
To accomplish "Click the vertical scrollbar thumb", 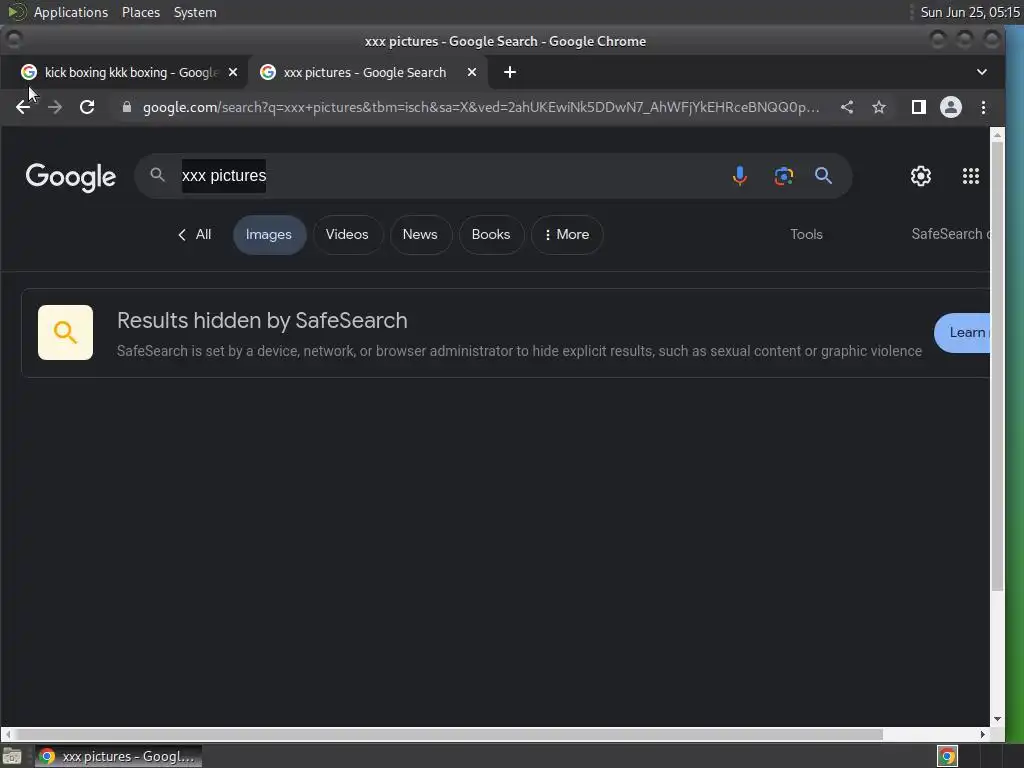I will [x=997, y=366].
